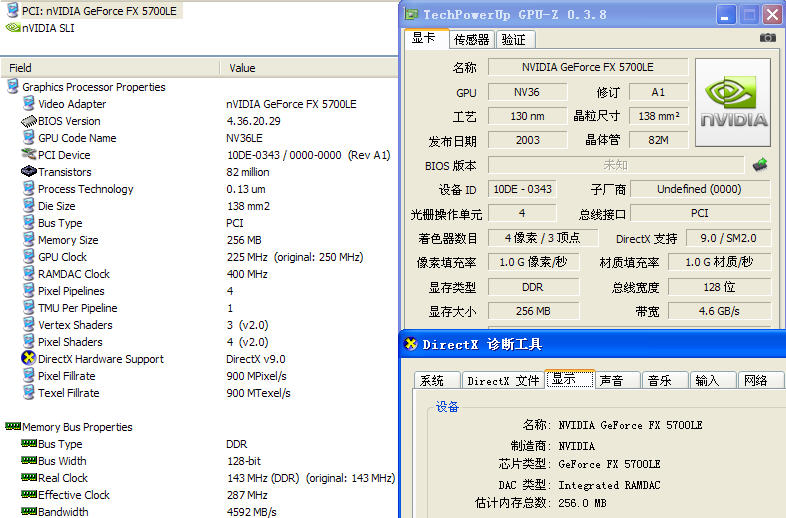Click the Real Clock row memory icon
Screen dimensions: 786x518
[29, 477]
